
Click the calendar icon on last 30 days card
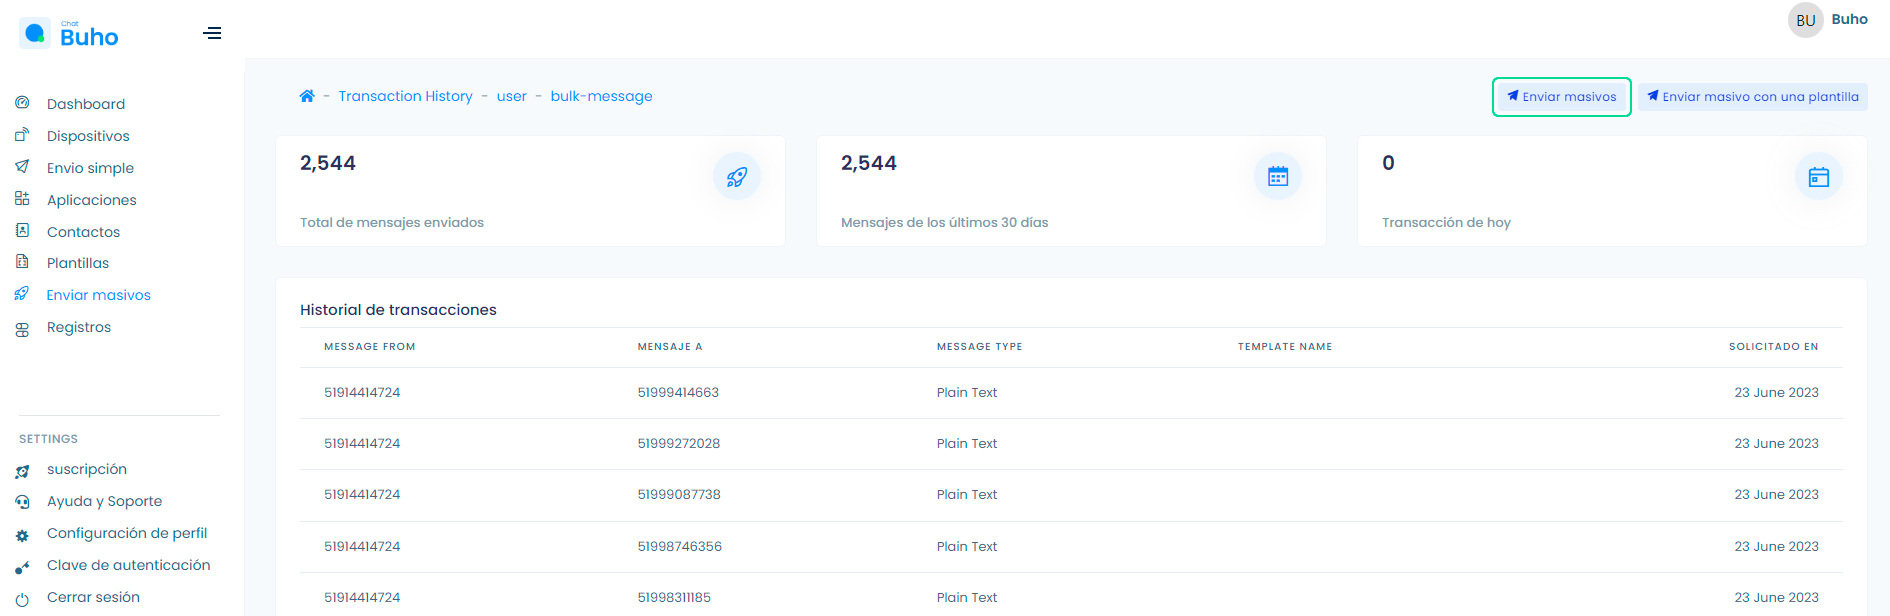1278,177
